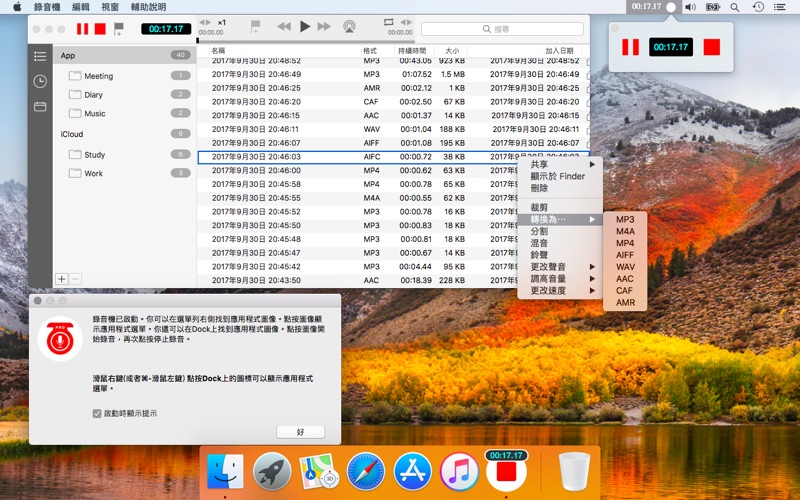
Task: Show the list view in the sidebar
Action: 40,56
